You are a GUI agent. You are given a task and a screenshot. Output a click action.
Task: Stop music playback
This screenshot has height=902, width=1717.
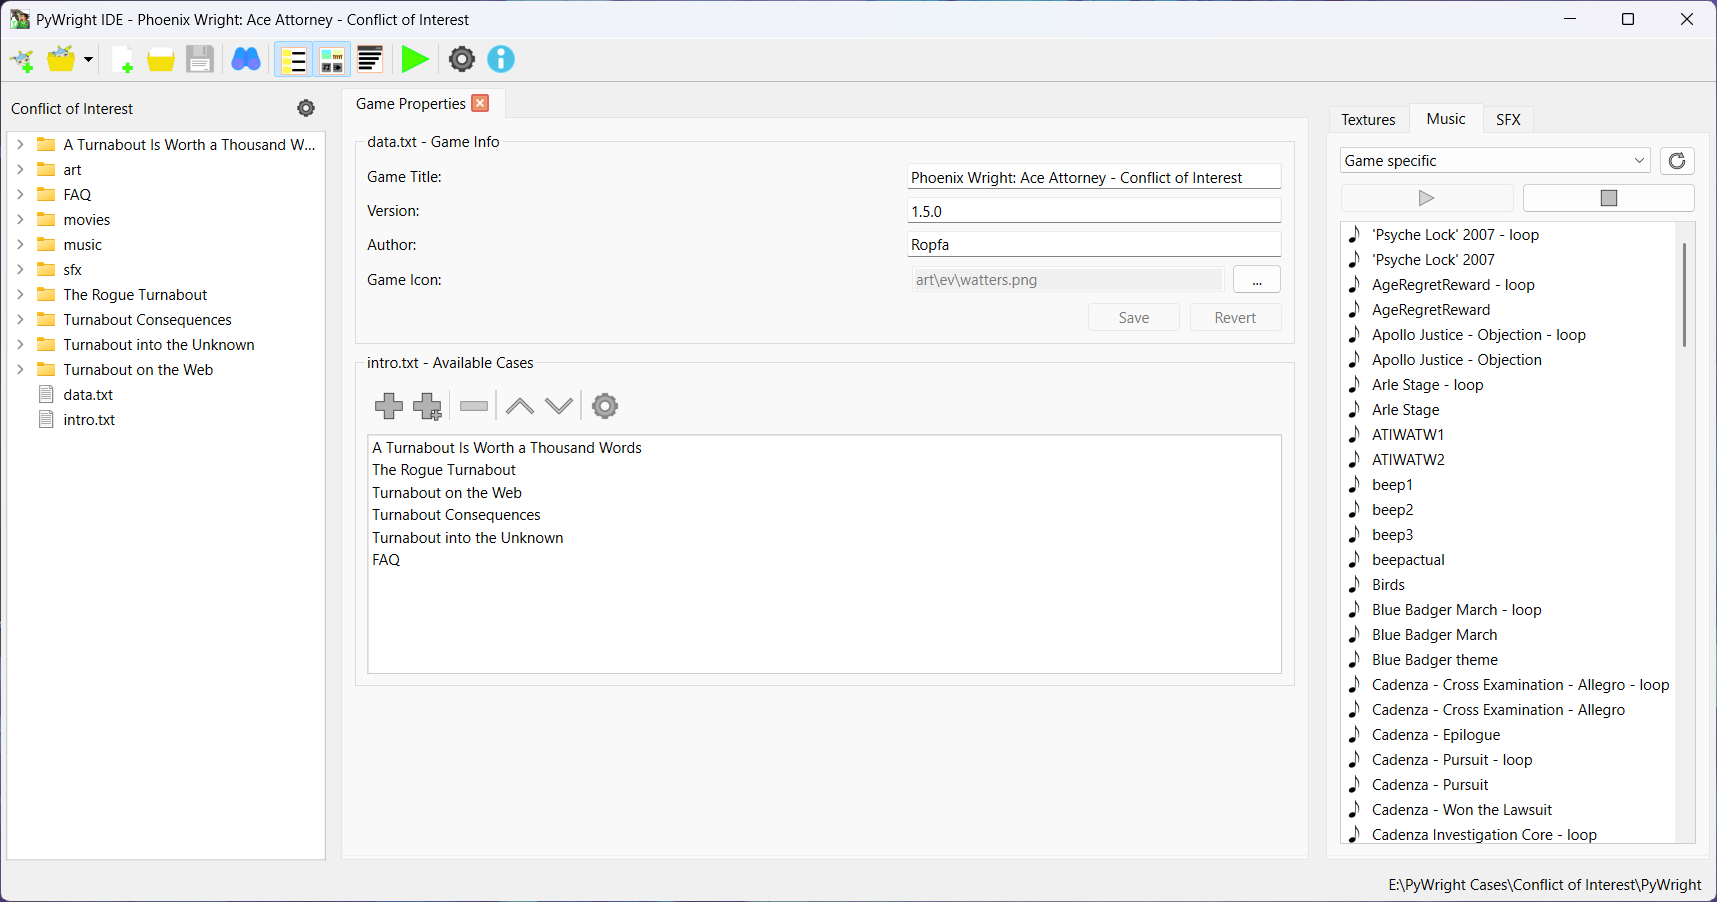click(x=1609, y=198)
